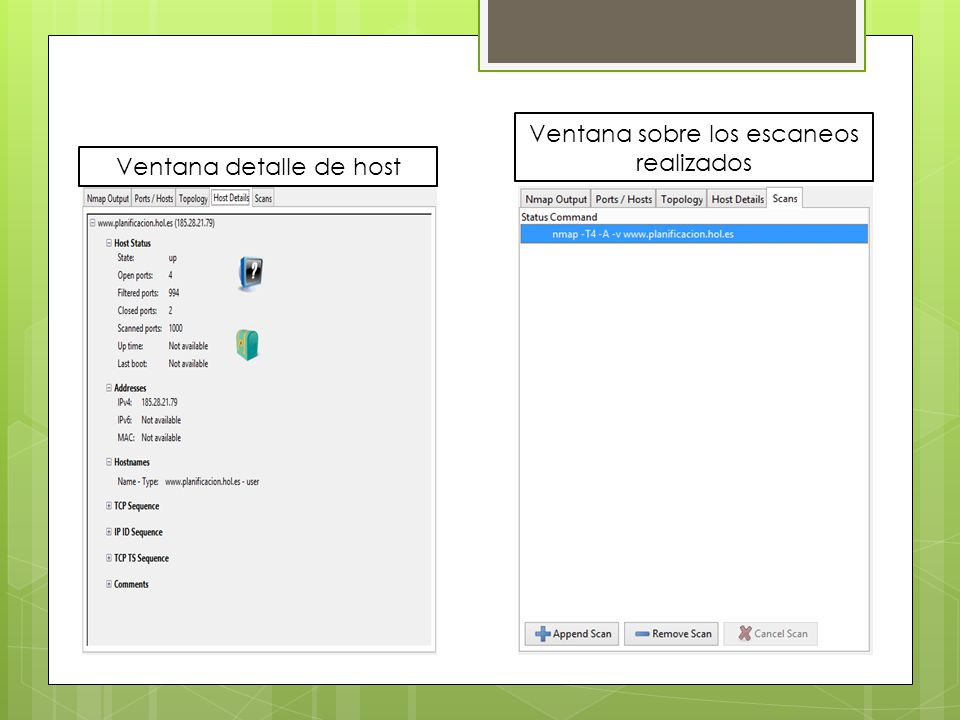This screenshot has height=720, width=960.
Task: Expand the TCP TS Sequence section
Action: 108,558
